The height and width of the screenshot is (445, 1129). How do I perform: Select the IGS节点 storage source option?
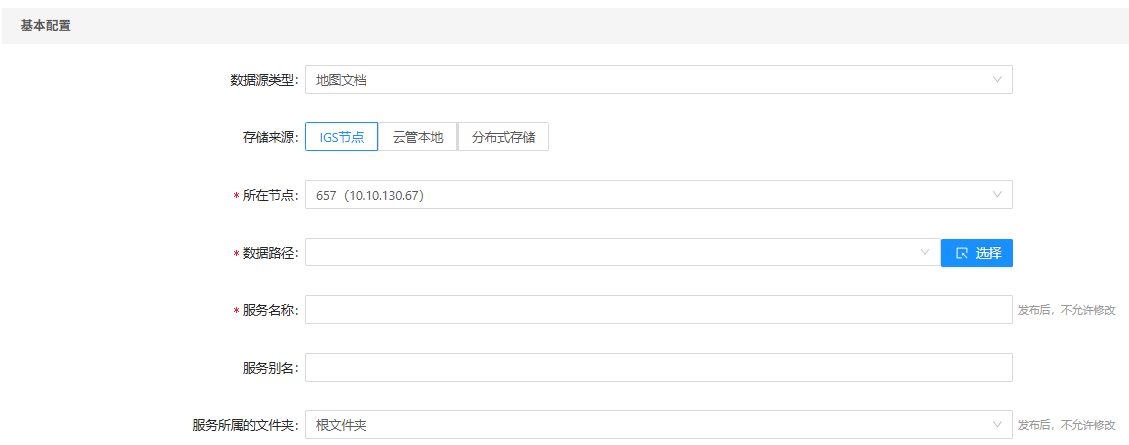[341, 137]
